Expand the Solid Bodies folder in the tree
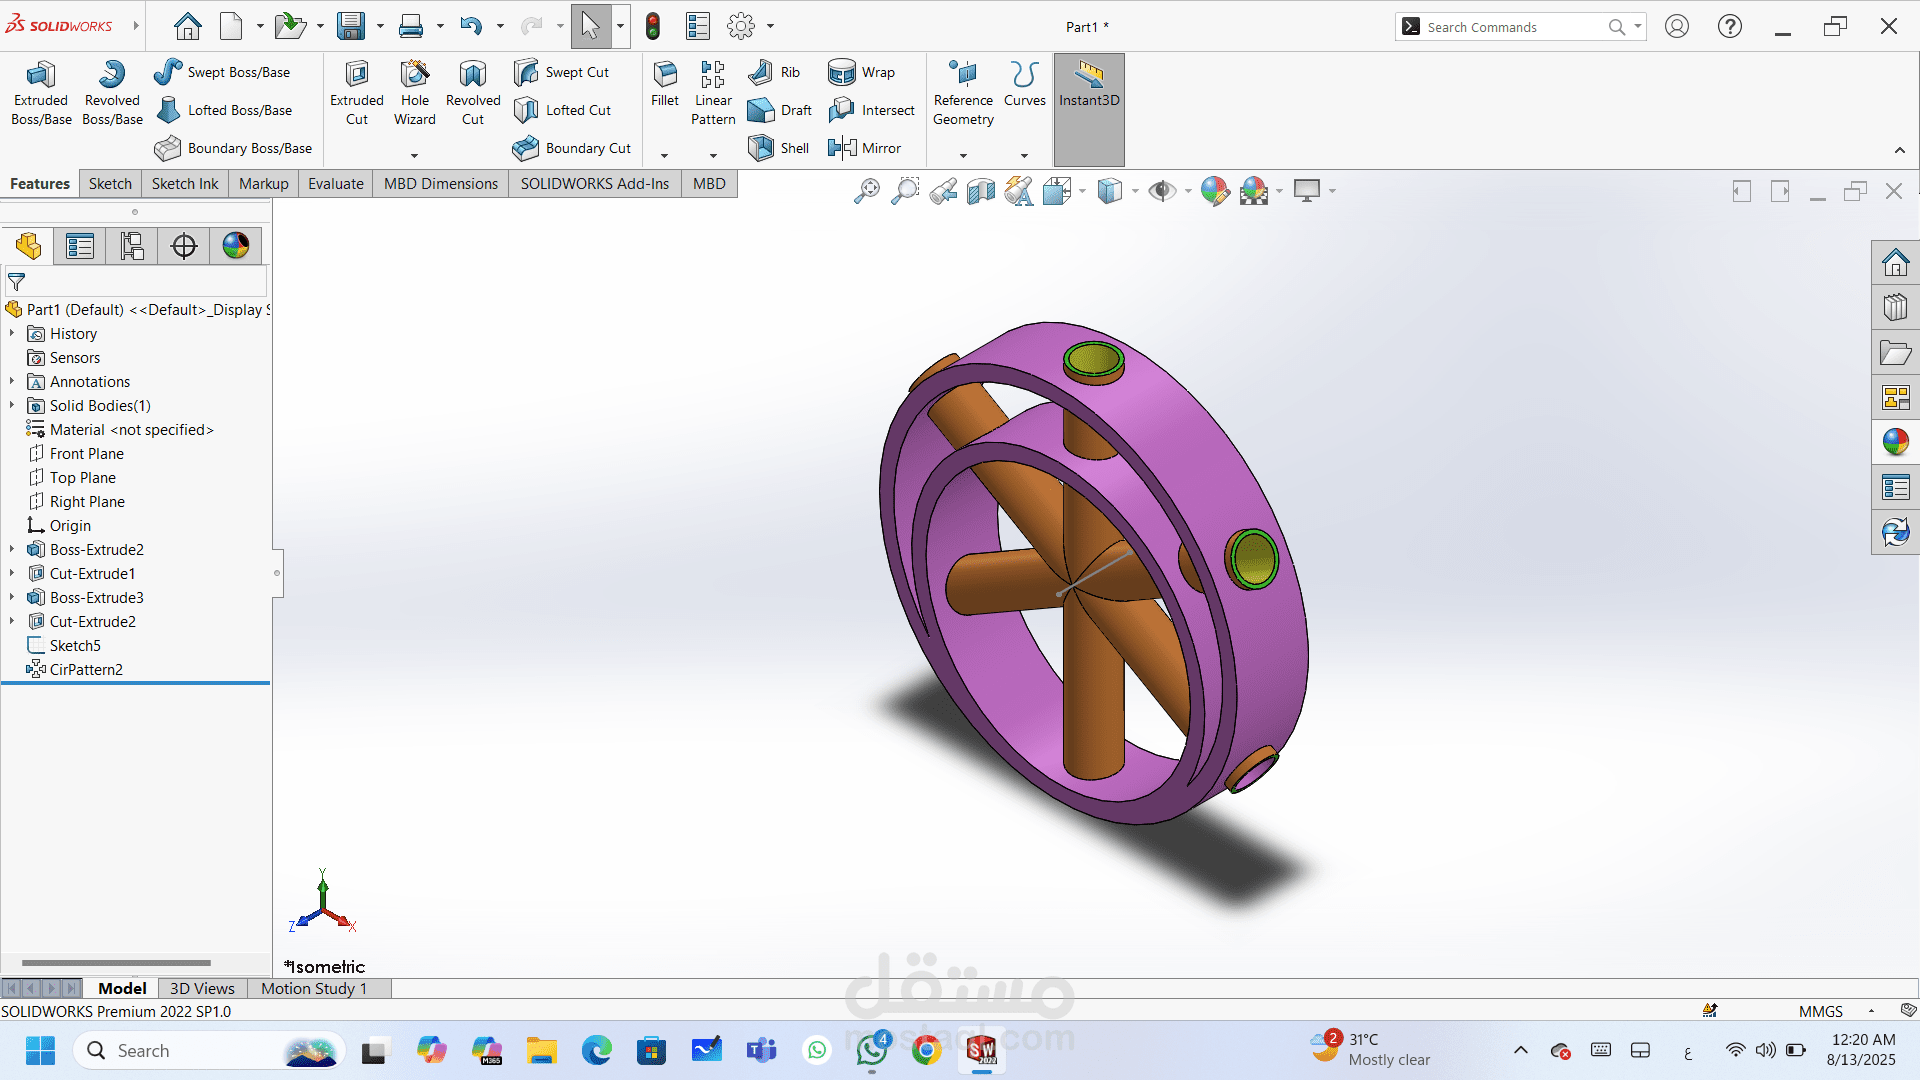This screenshot has width=1920, height=1080. [11, 405]
